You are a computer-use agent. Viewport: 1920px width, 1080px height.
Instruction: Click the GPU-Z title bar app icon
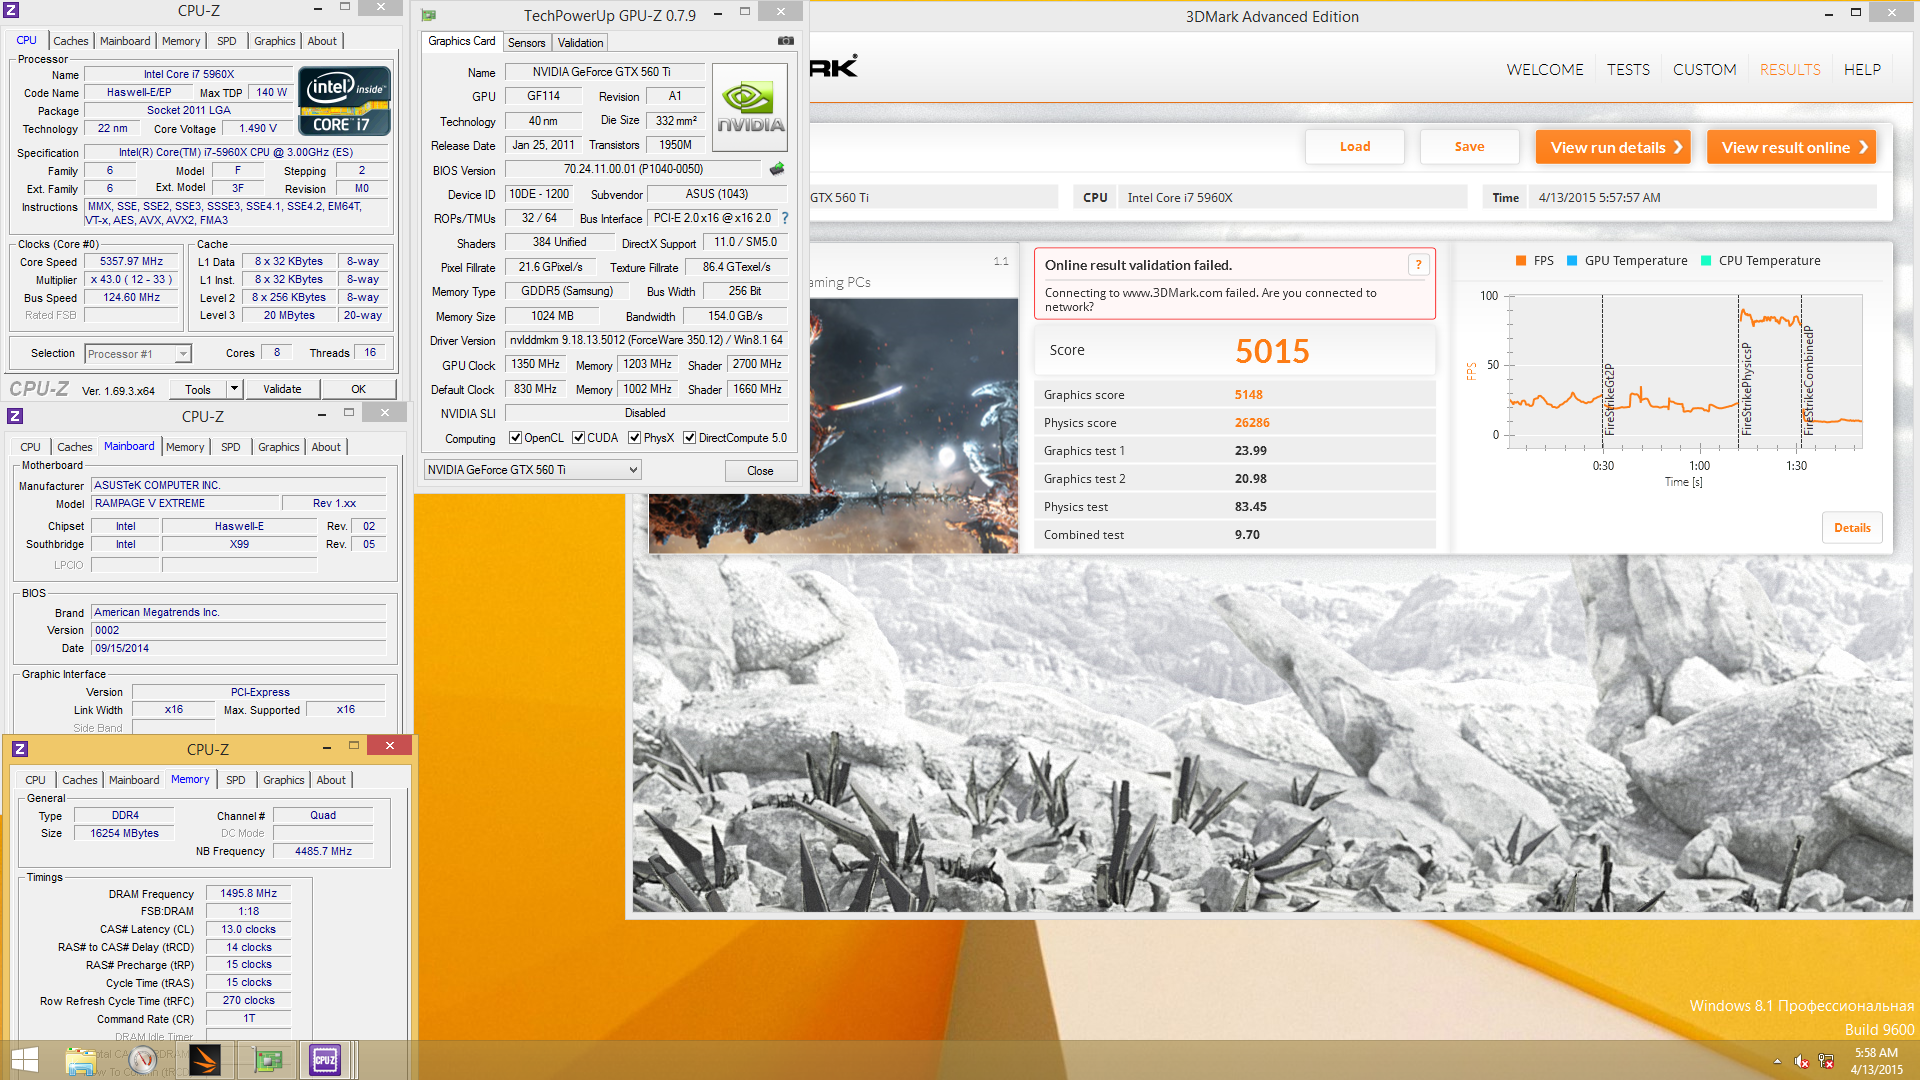[x=429, y=15]
